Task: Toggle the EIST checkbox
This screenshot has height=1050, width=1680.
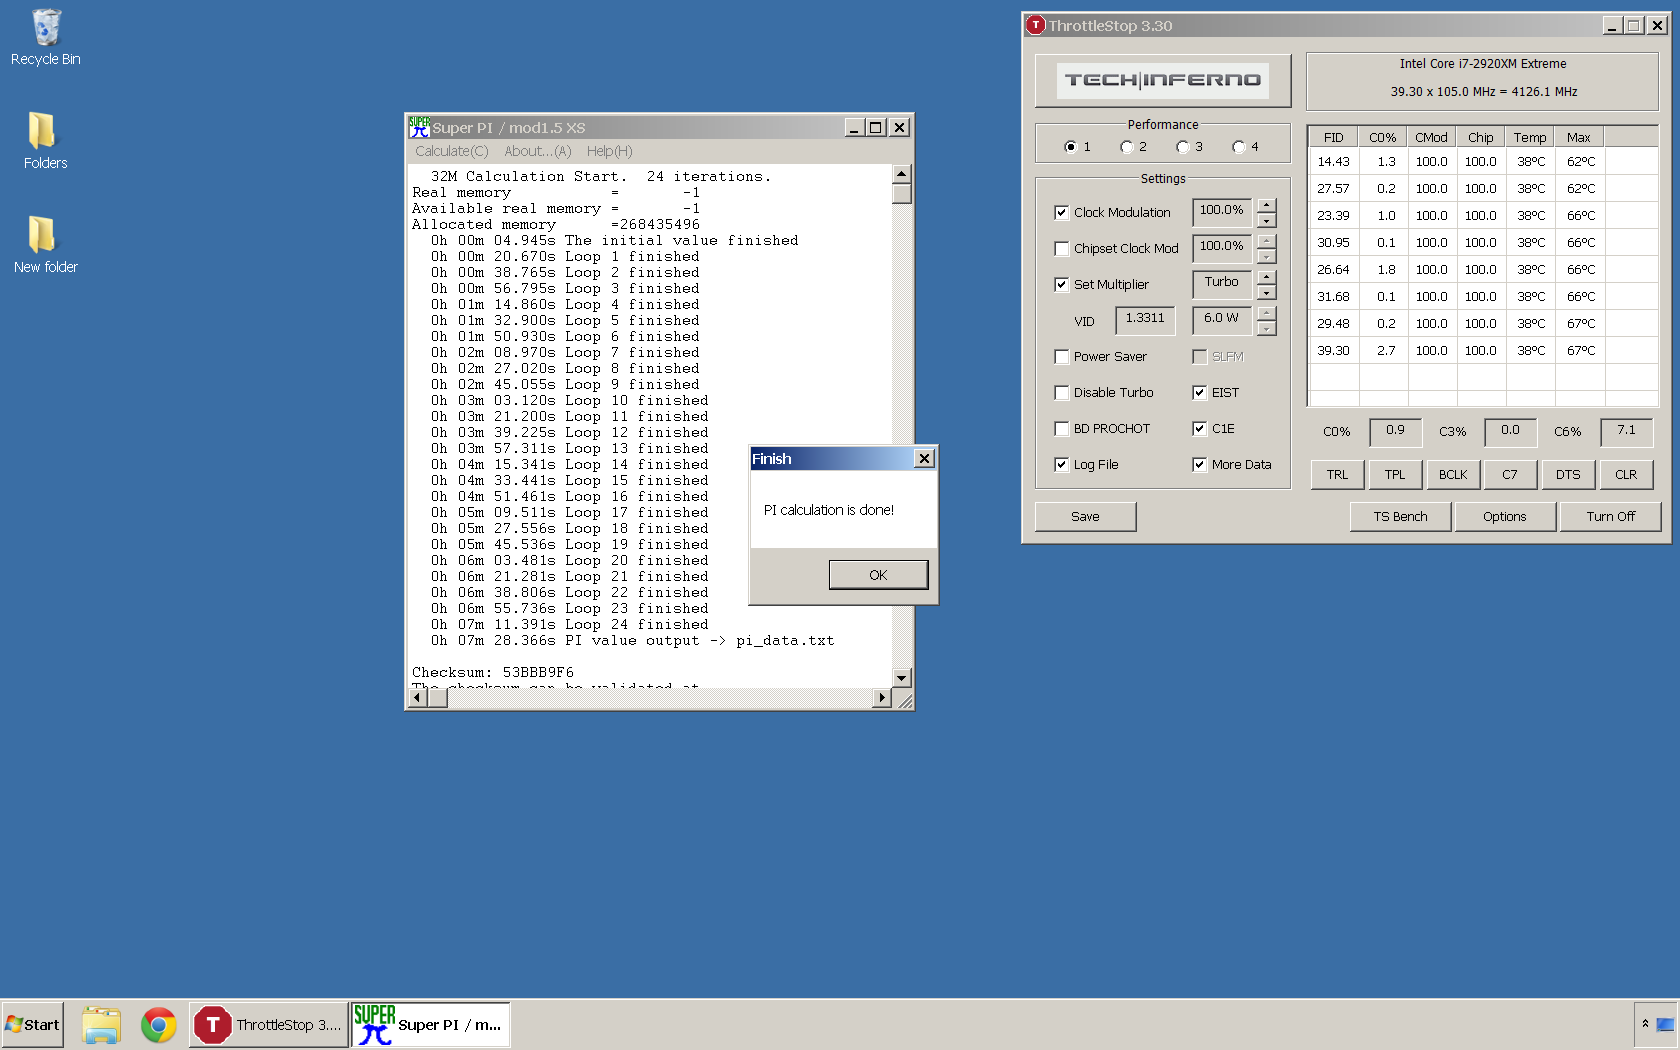Action: click(1199, 392)
